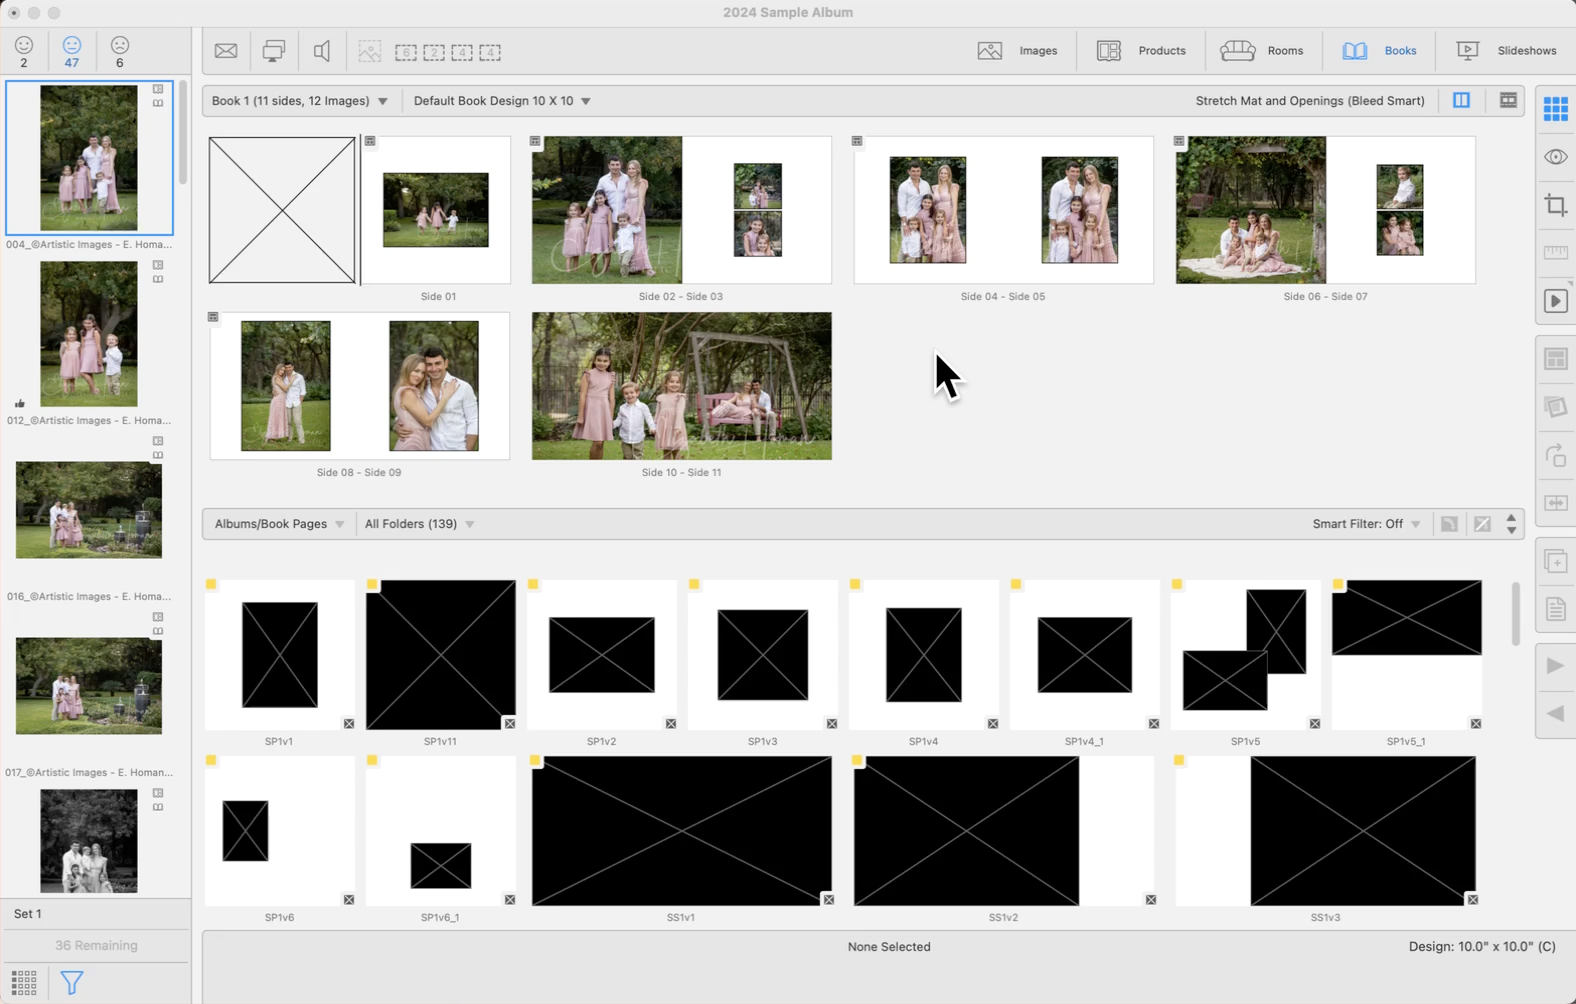This screenshot has width=1576, height=1004.
Task: Open the Smart Filter dropdown
Action: 1365,524
